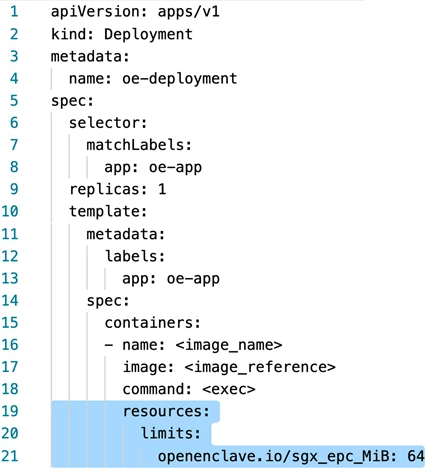Place cursor on the word Deployment
Screen dimensions: 435x472
[148, 34]
